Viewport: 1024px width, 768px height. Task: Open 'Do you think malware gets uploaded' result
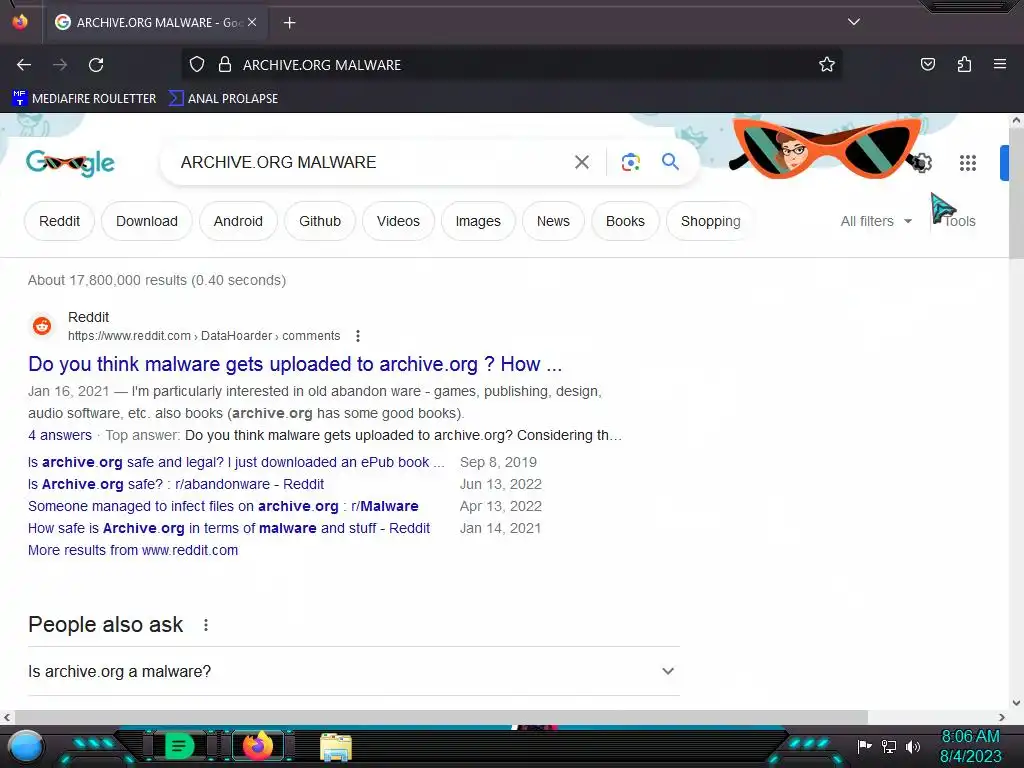tap(295, 364)
